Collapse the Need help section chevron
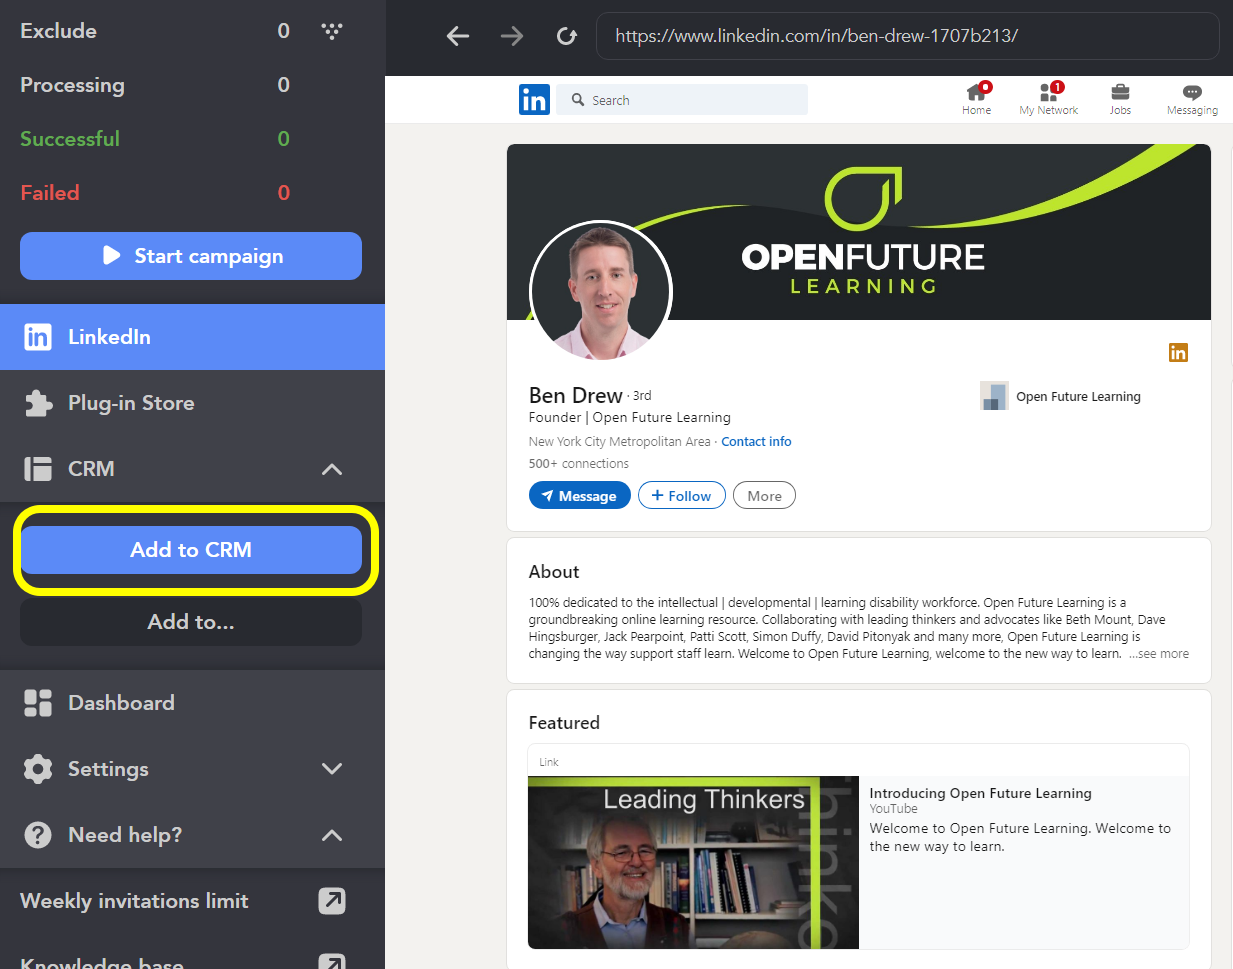Screen dimensions: 1233x969 tap(332, 835)
